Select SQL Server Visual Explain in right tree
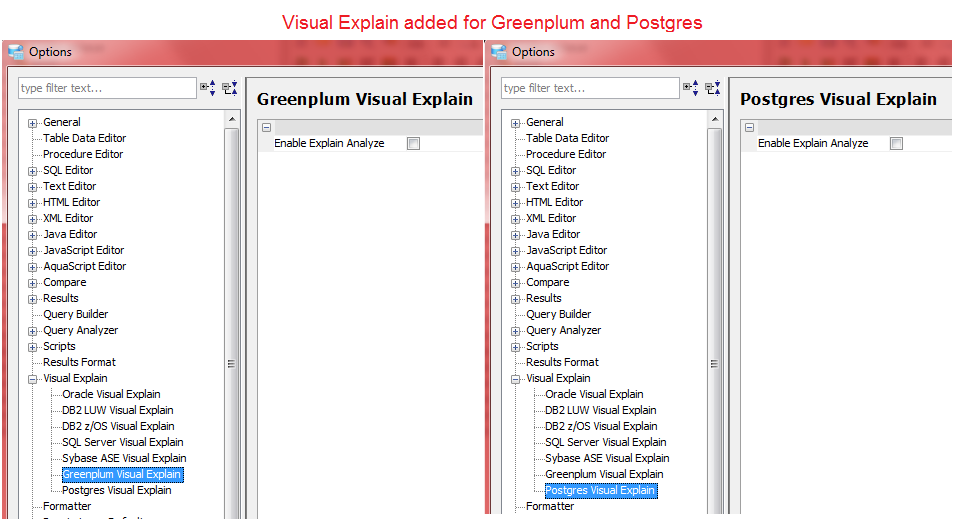Image resolution: width=956 pixels, height=532 pixels. click(605, 442)
